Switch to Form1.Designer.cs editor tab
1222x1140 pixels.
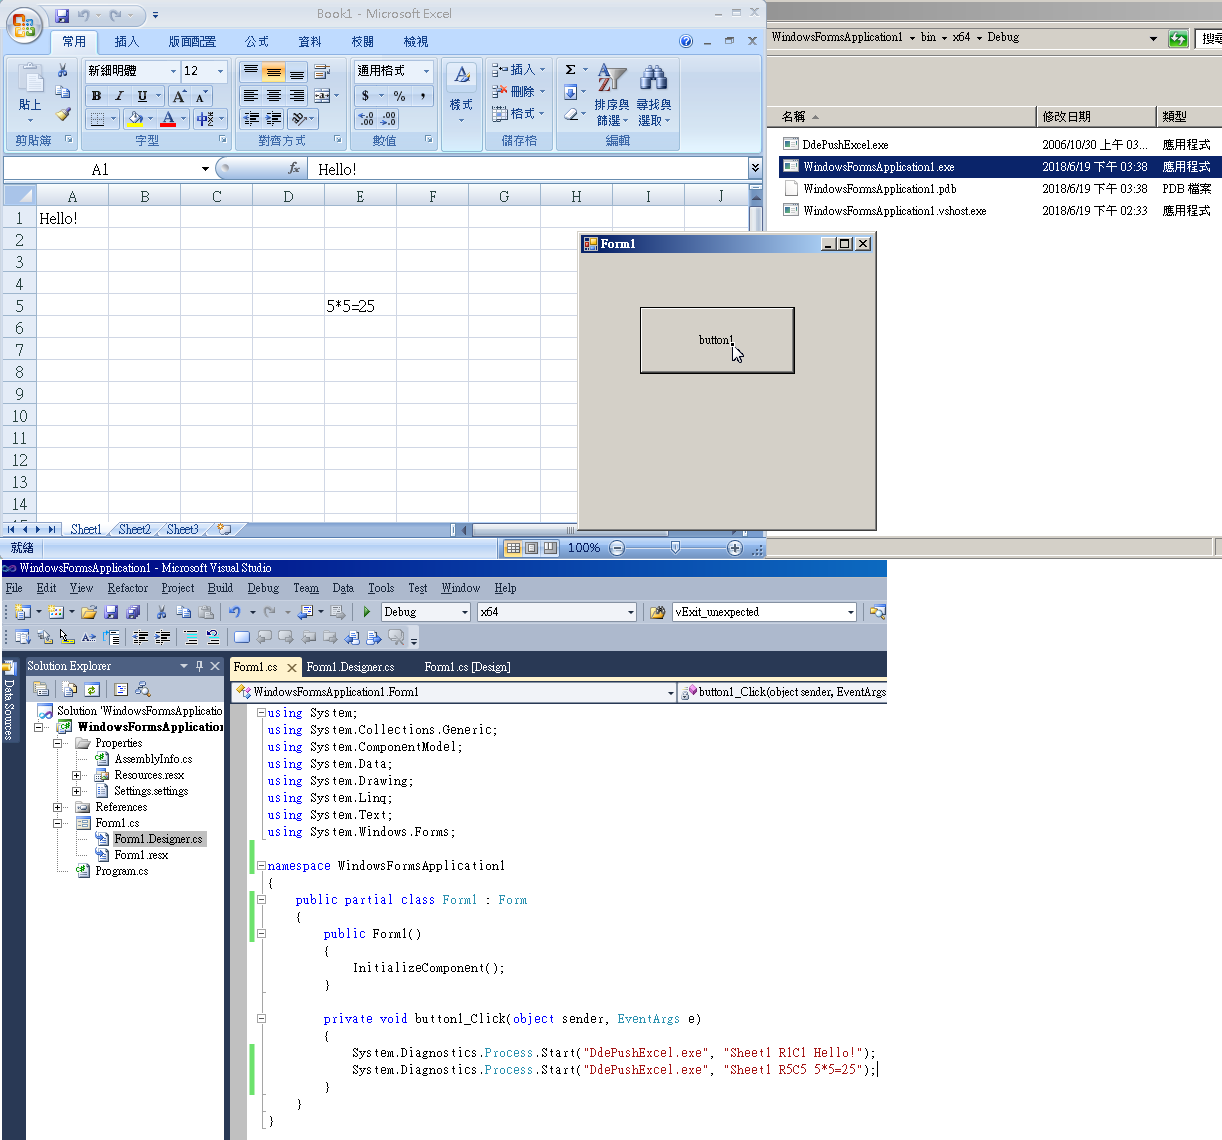[350, 667]
